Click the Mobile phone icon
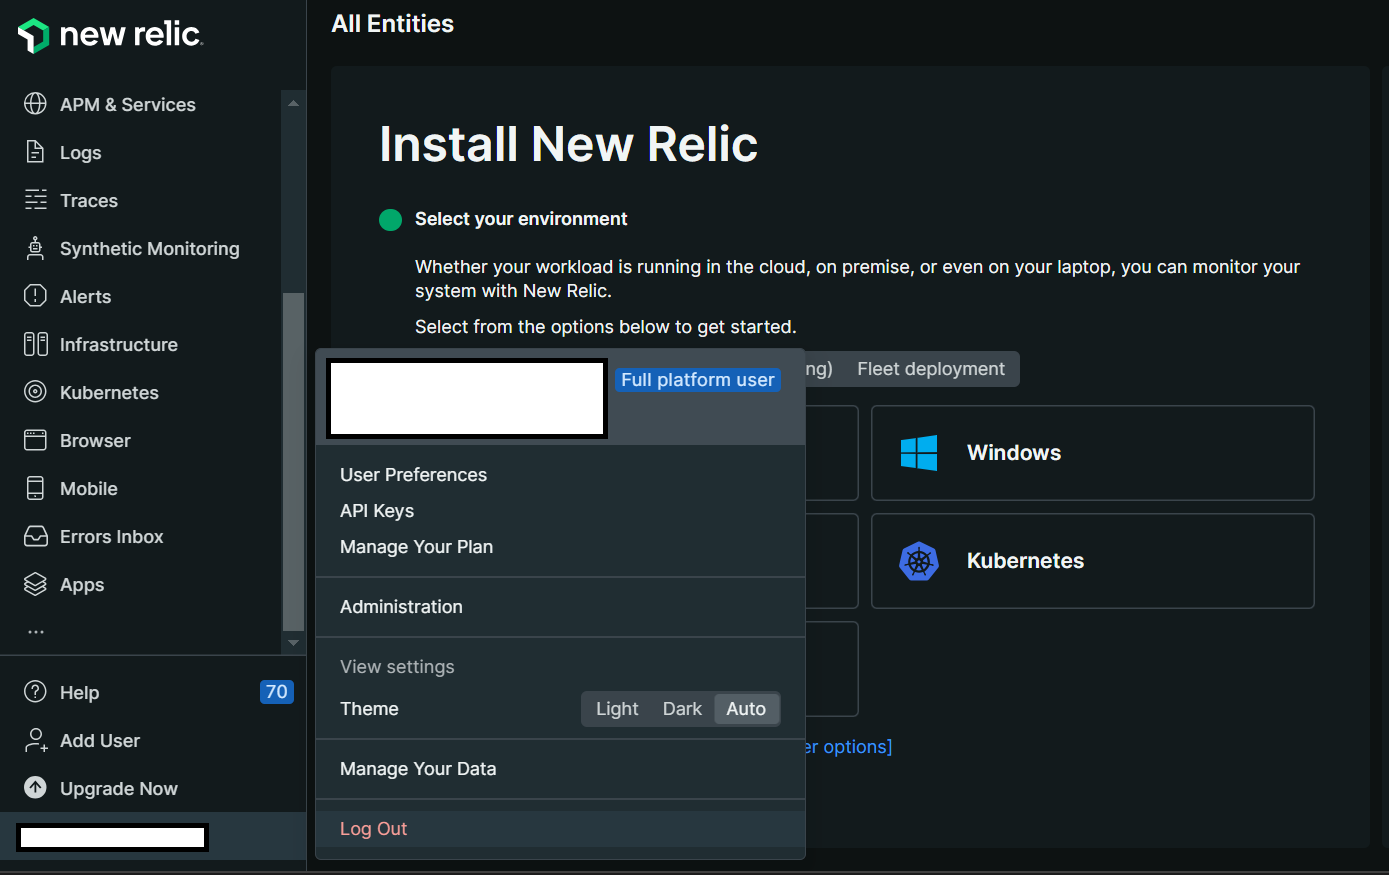Screen dimensions: 1389x875 (35, 488)
